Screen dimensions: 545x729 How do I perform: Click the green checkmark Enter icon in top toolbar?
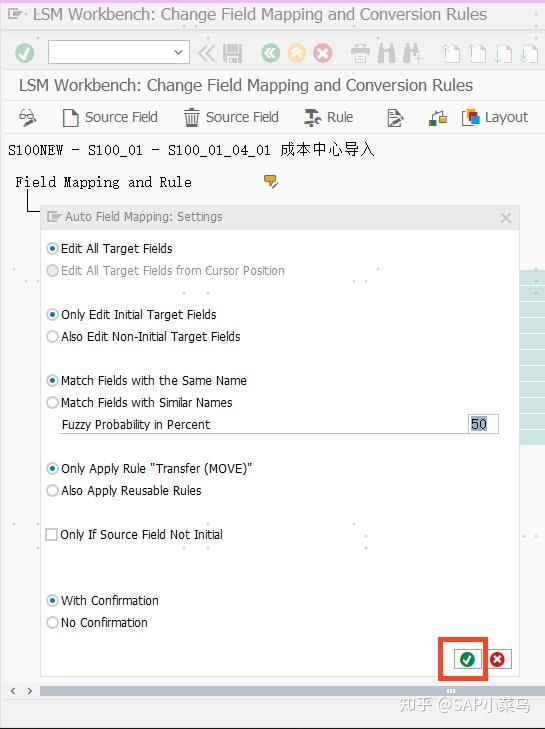24,53
